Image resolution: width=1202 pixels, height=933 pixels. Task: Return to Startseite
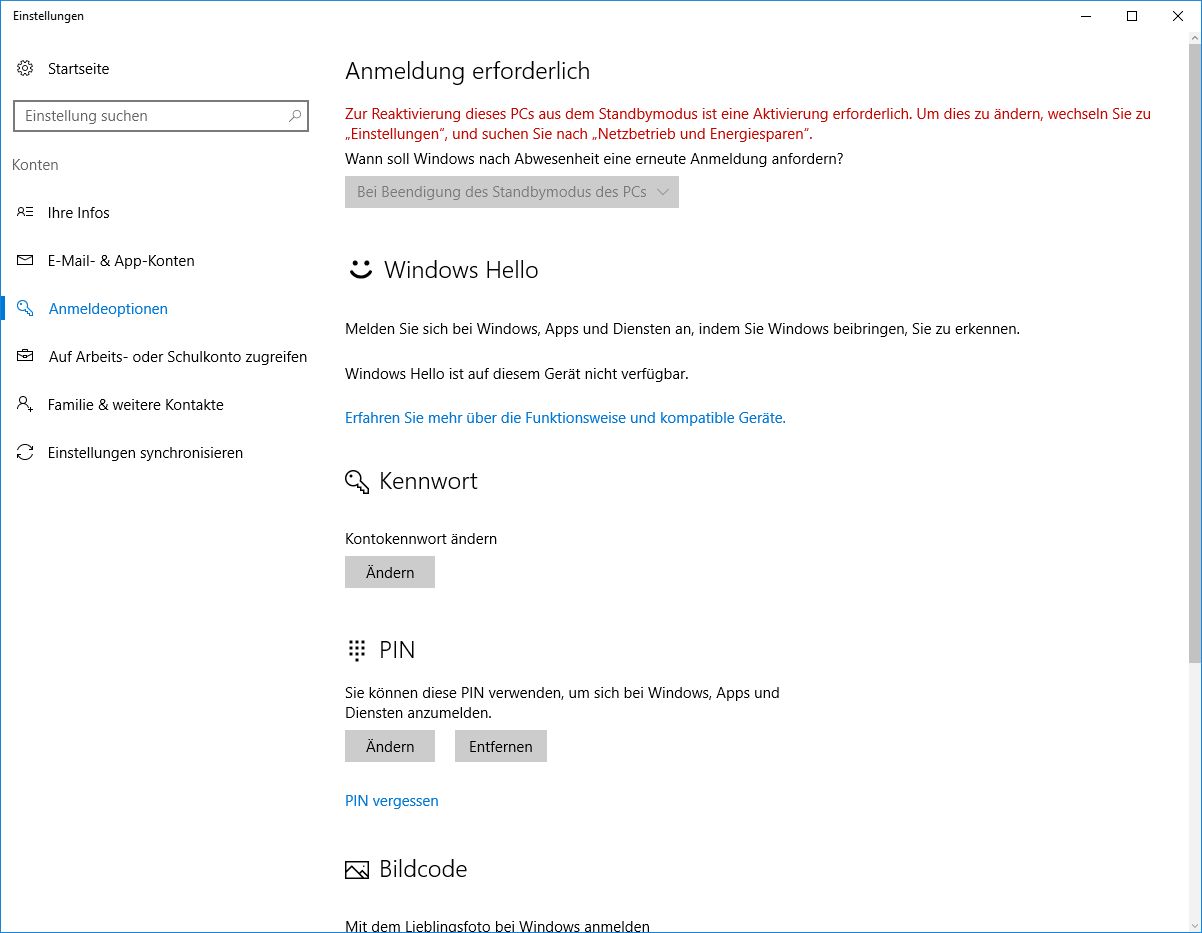tap(78, 69)
